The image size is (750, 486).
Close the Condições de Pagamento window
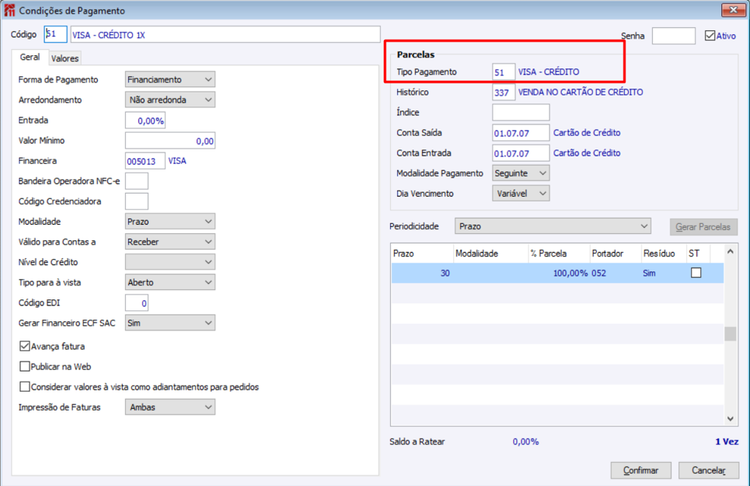(733, 10)
